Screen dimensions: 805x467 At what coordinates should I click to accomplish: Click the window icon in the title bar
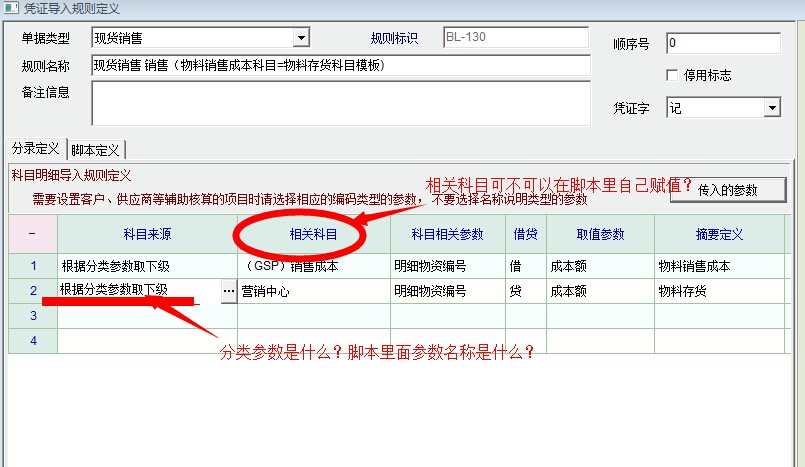click(x=10, y=9)
